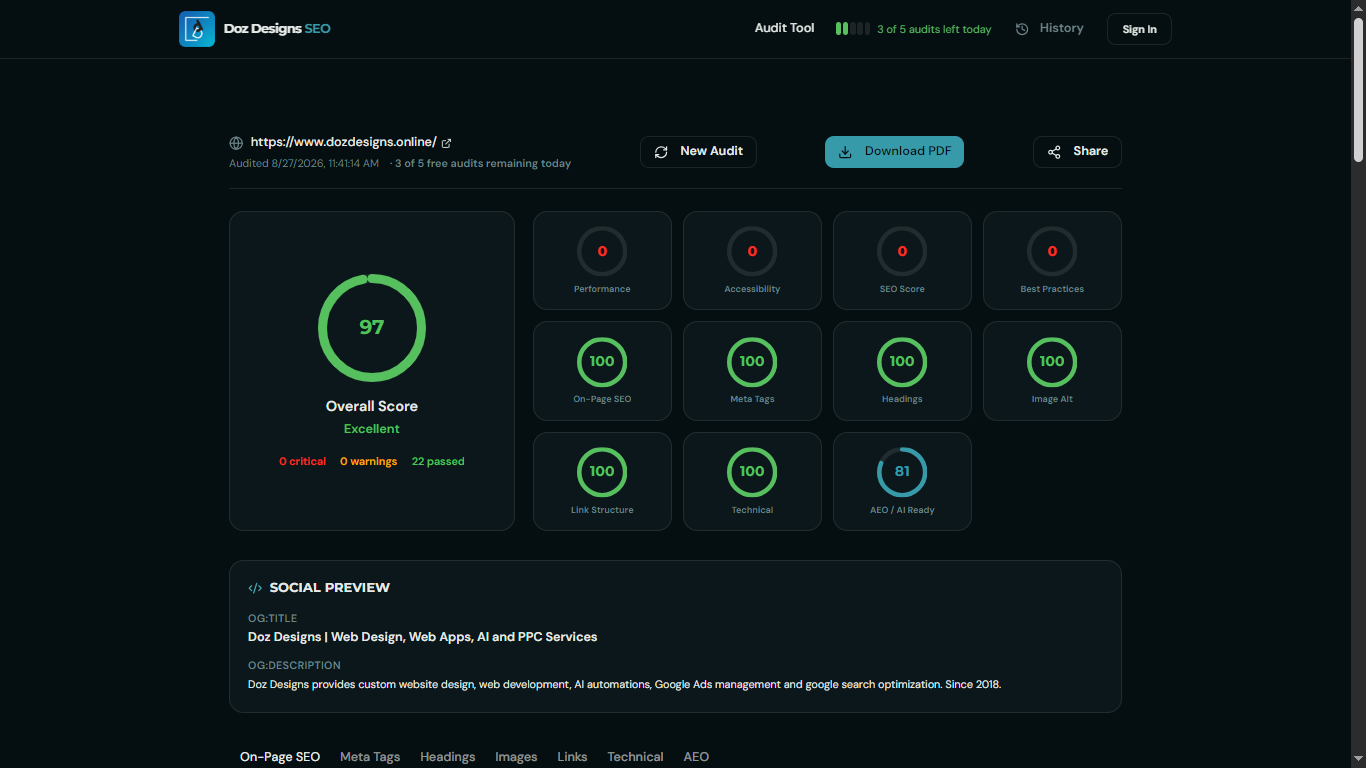
Task: Click the Accessibility score ring
Action: 752,251
